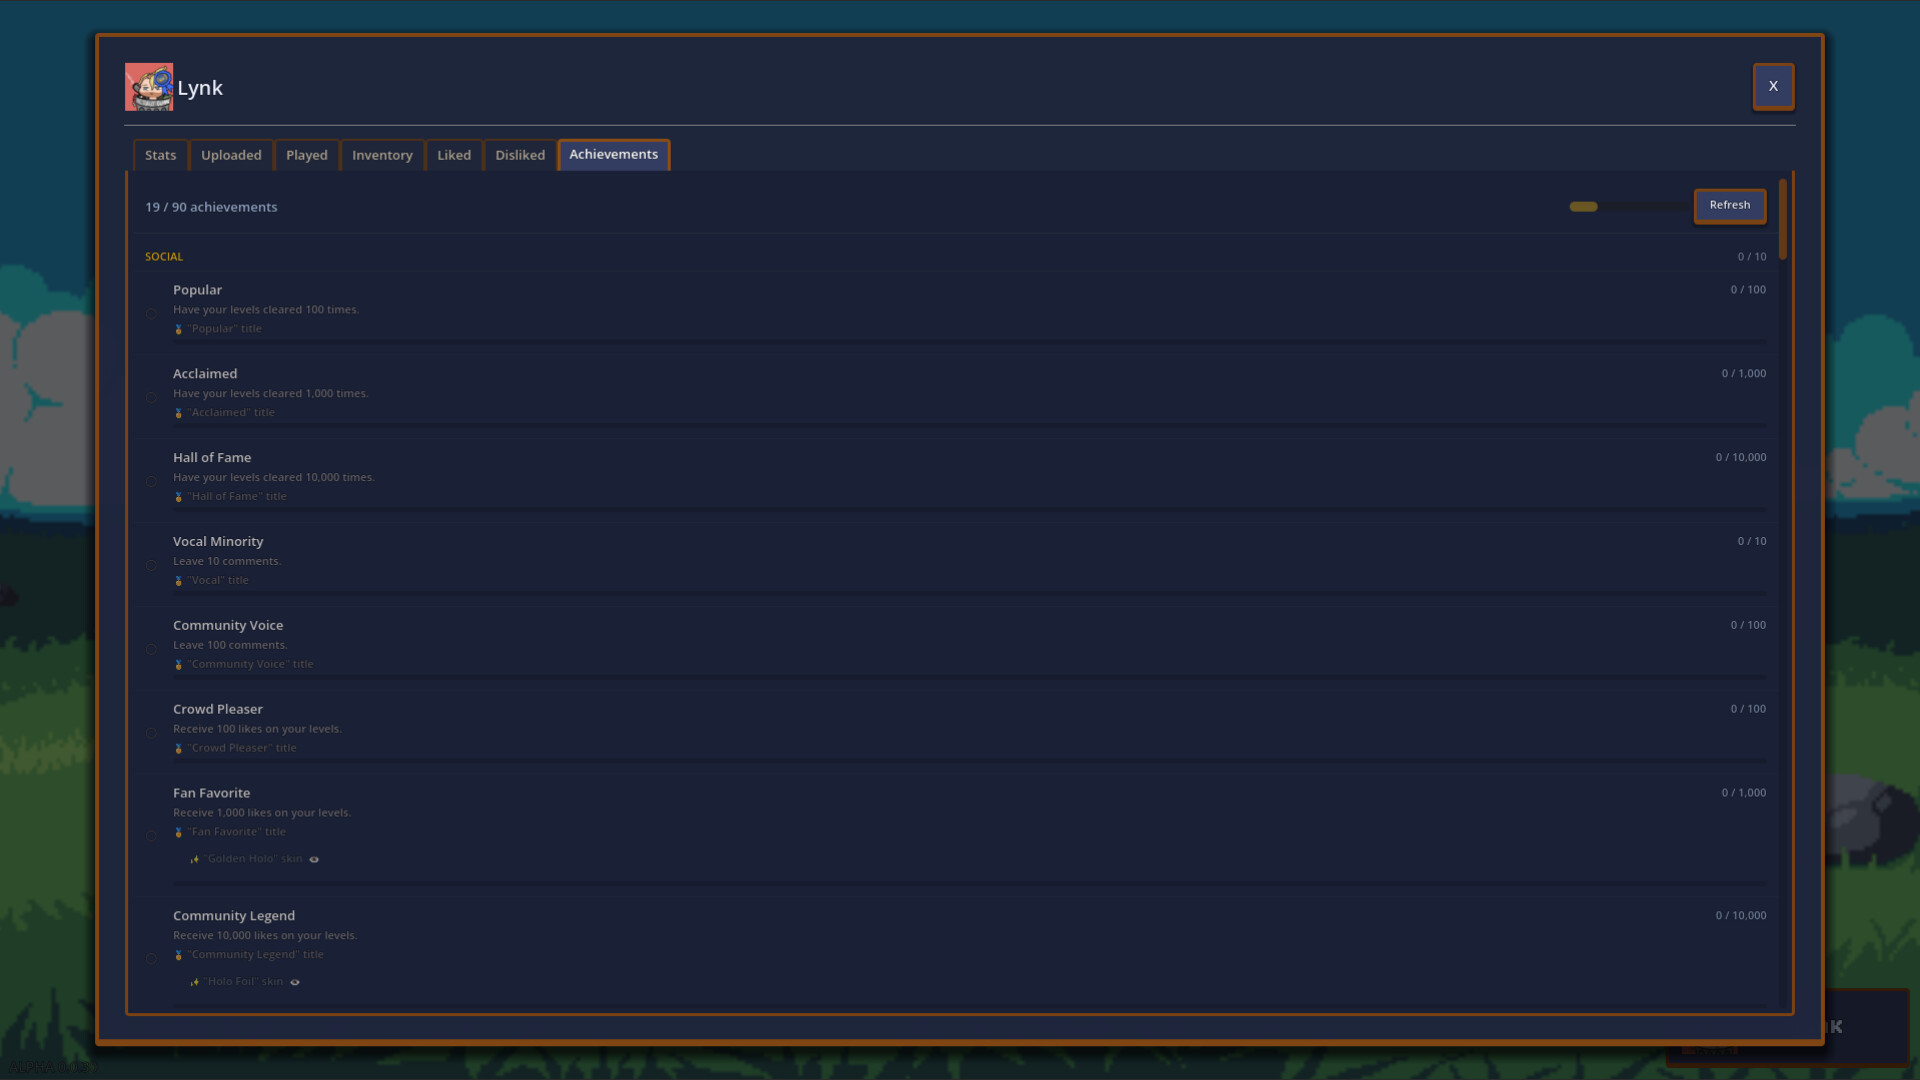This screenshot has width=1920, height=1080.
Task: Preview the Golden Holo skin via eye icon
Action: (314, 859)
